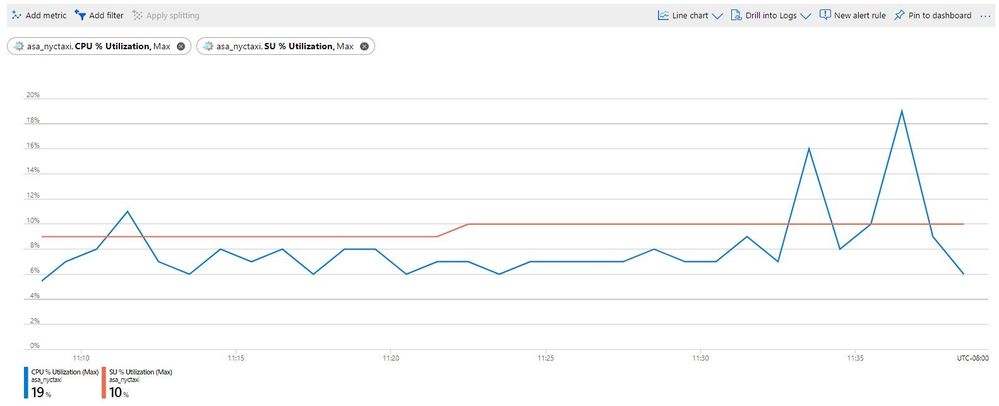The image size is (999, 406).
Task: Click the Add metric button label
Action: (x=46, y=15)
